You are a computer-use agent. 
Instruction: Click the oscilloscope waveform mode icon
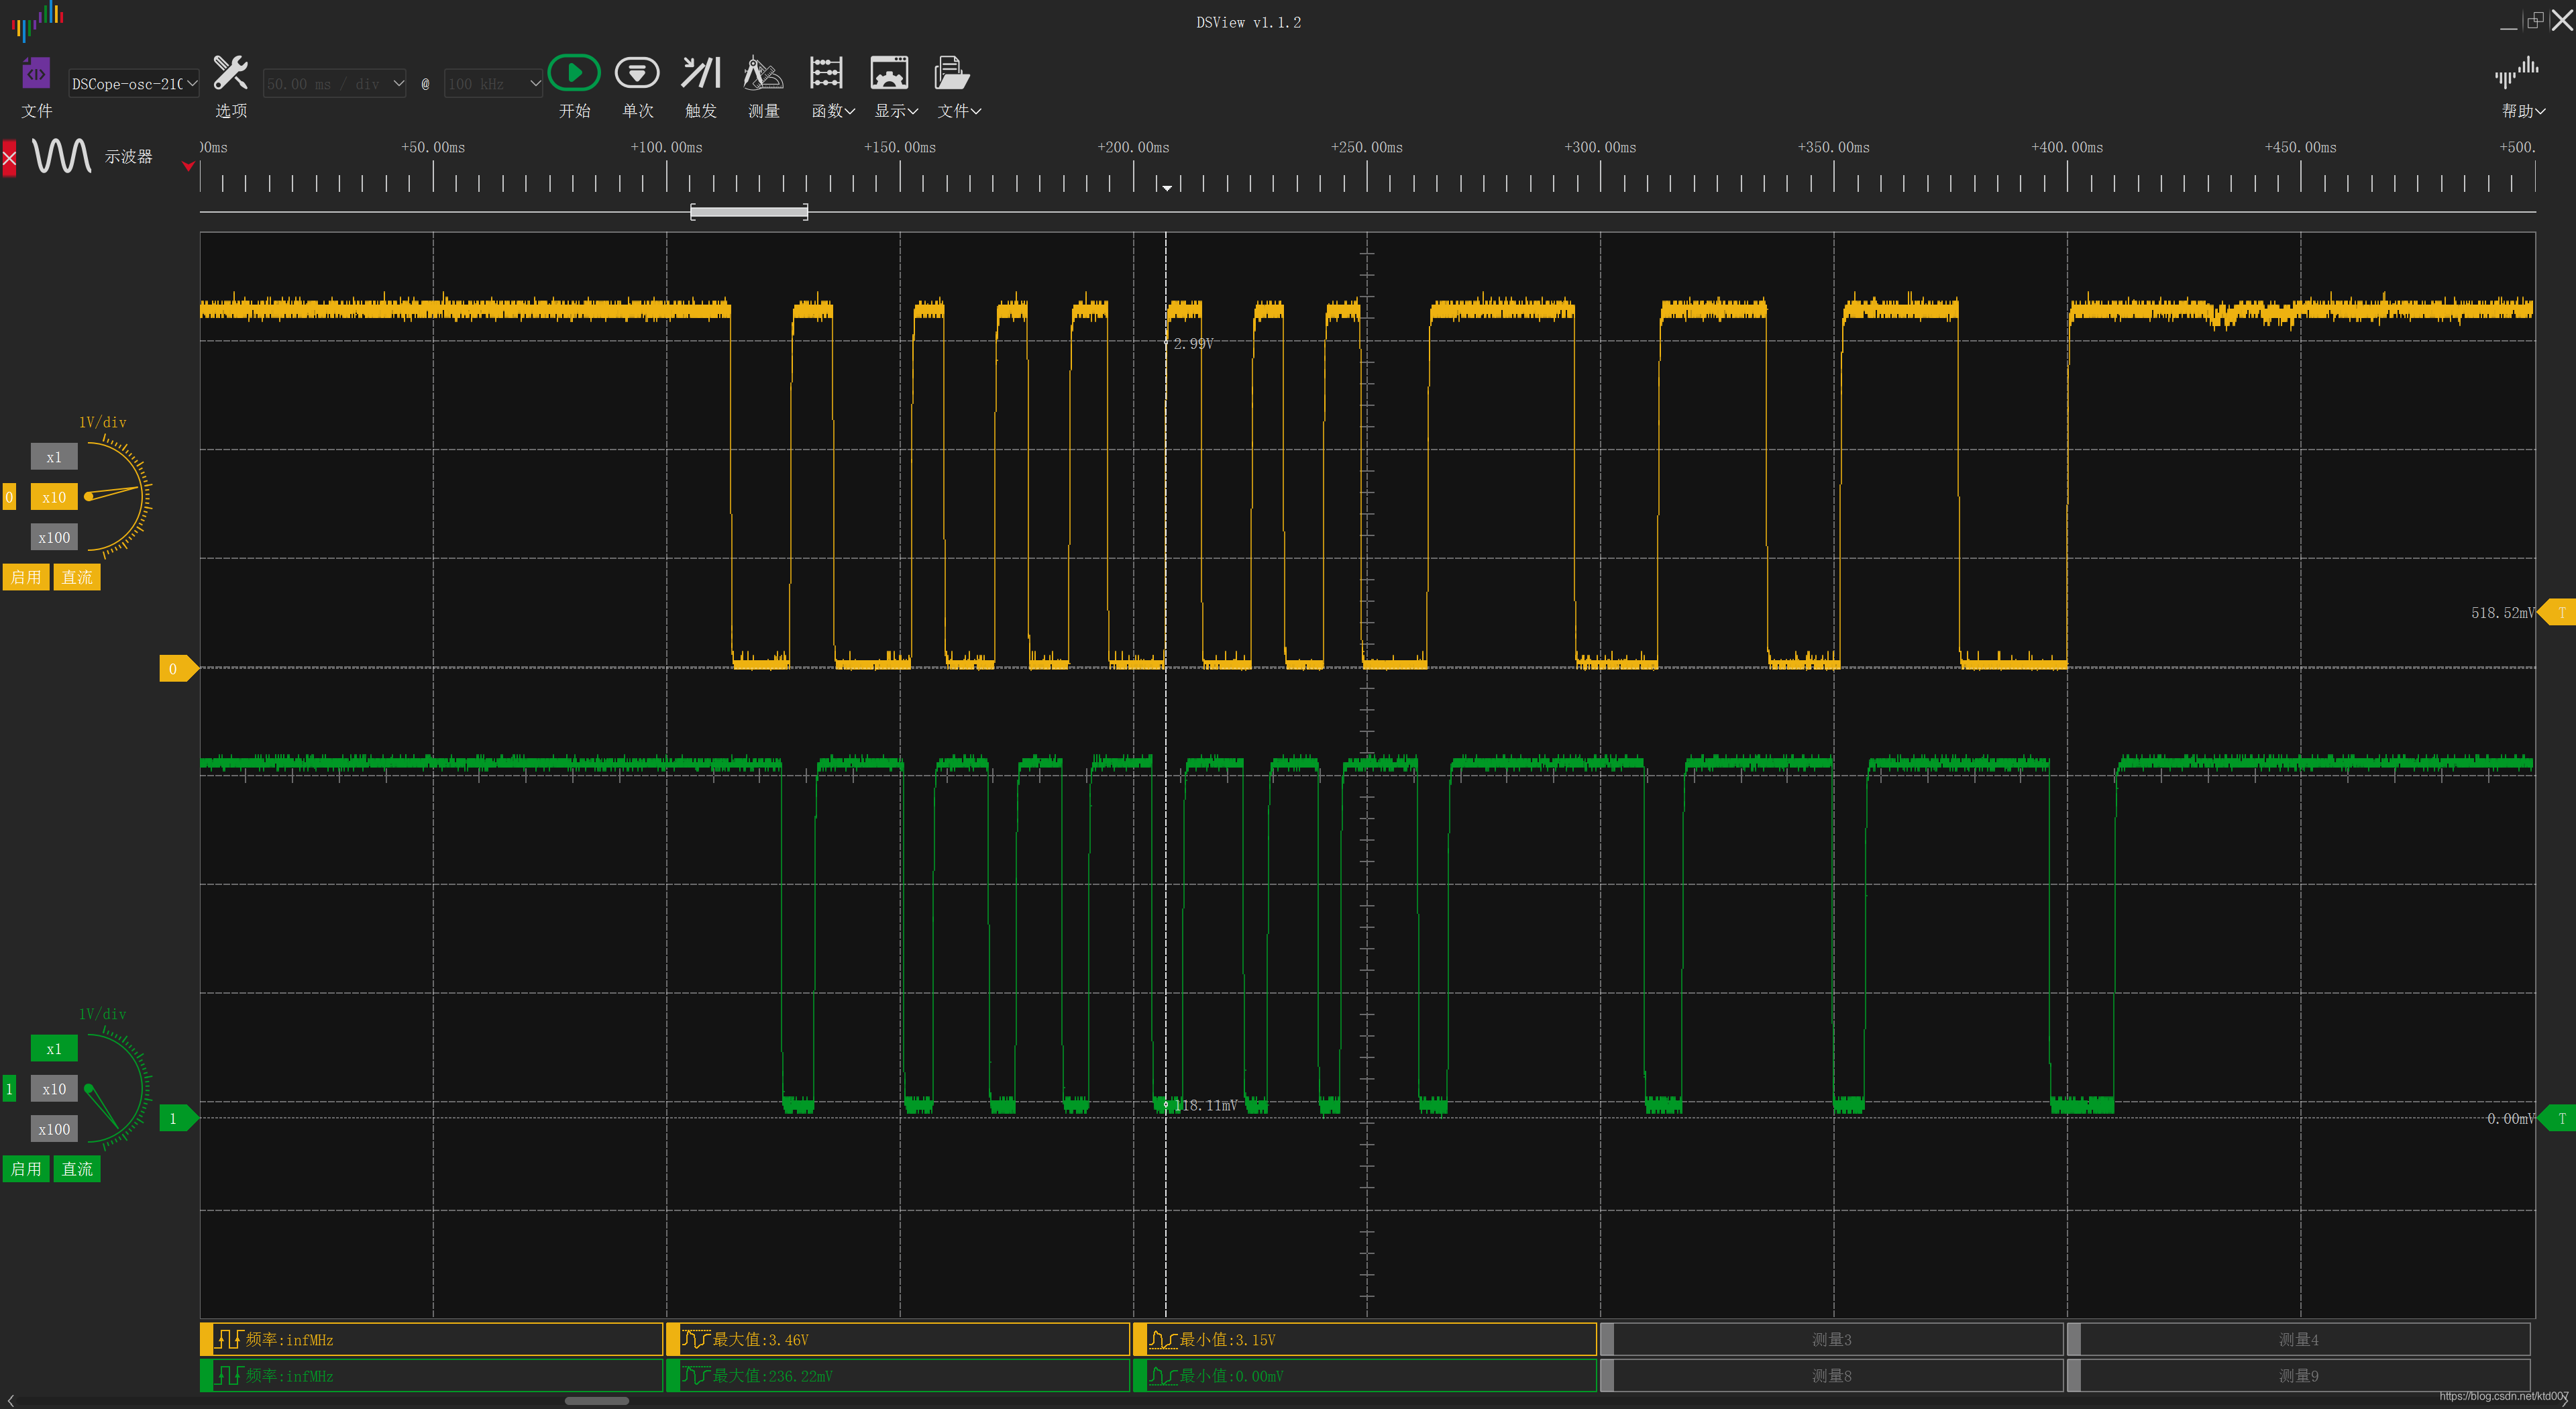[62, 156]
